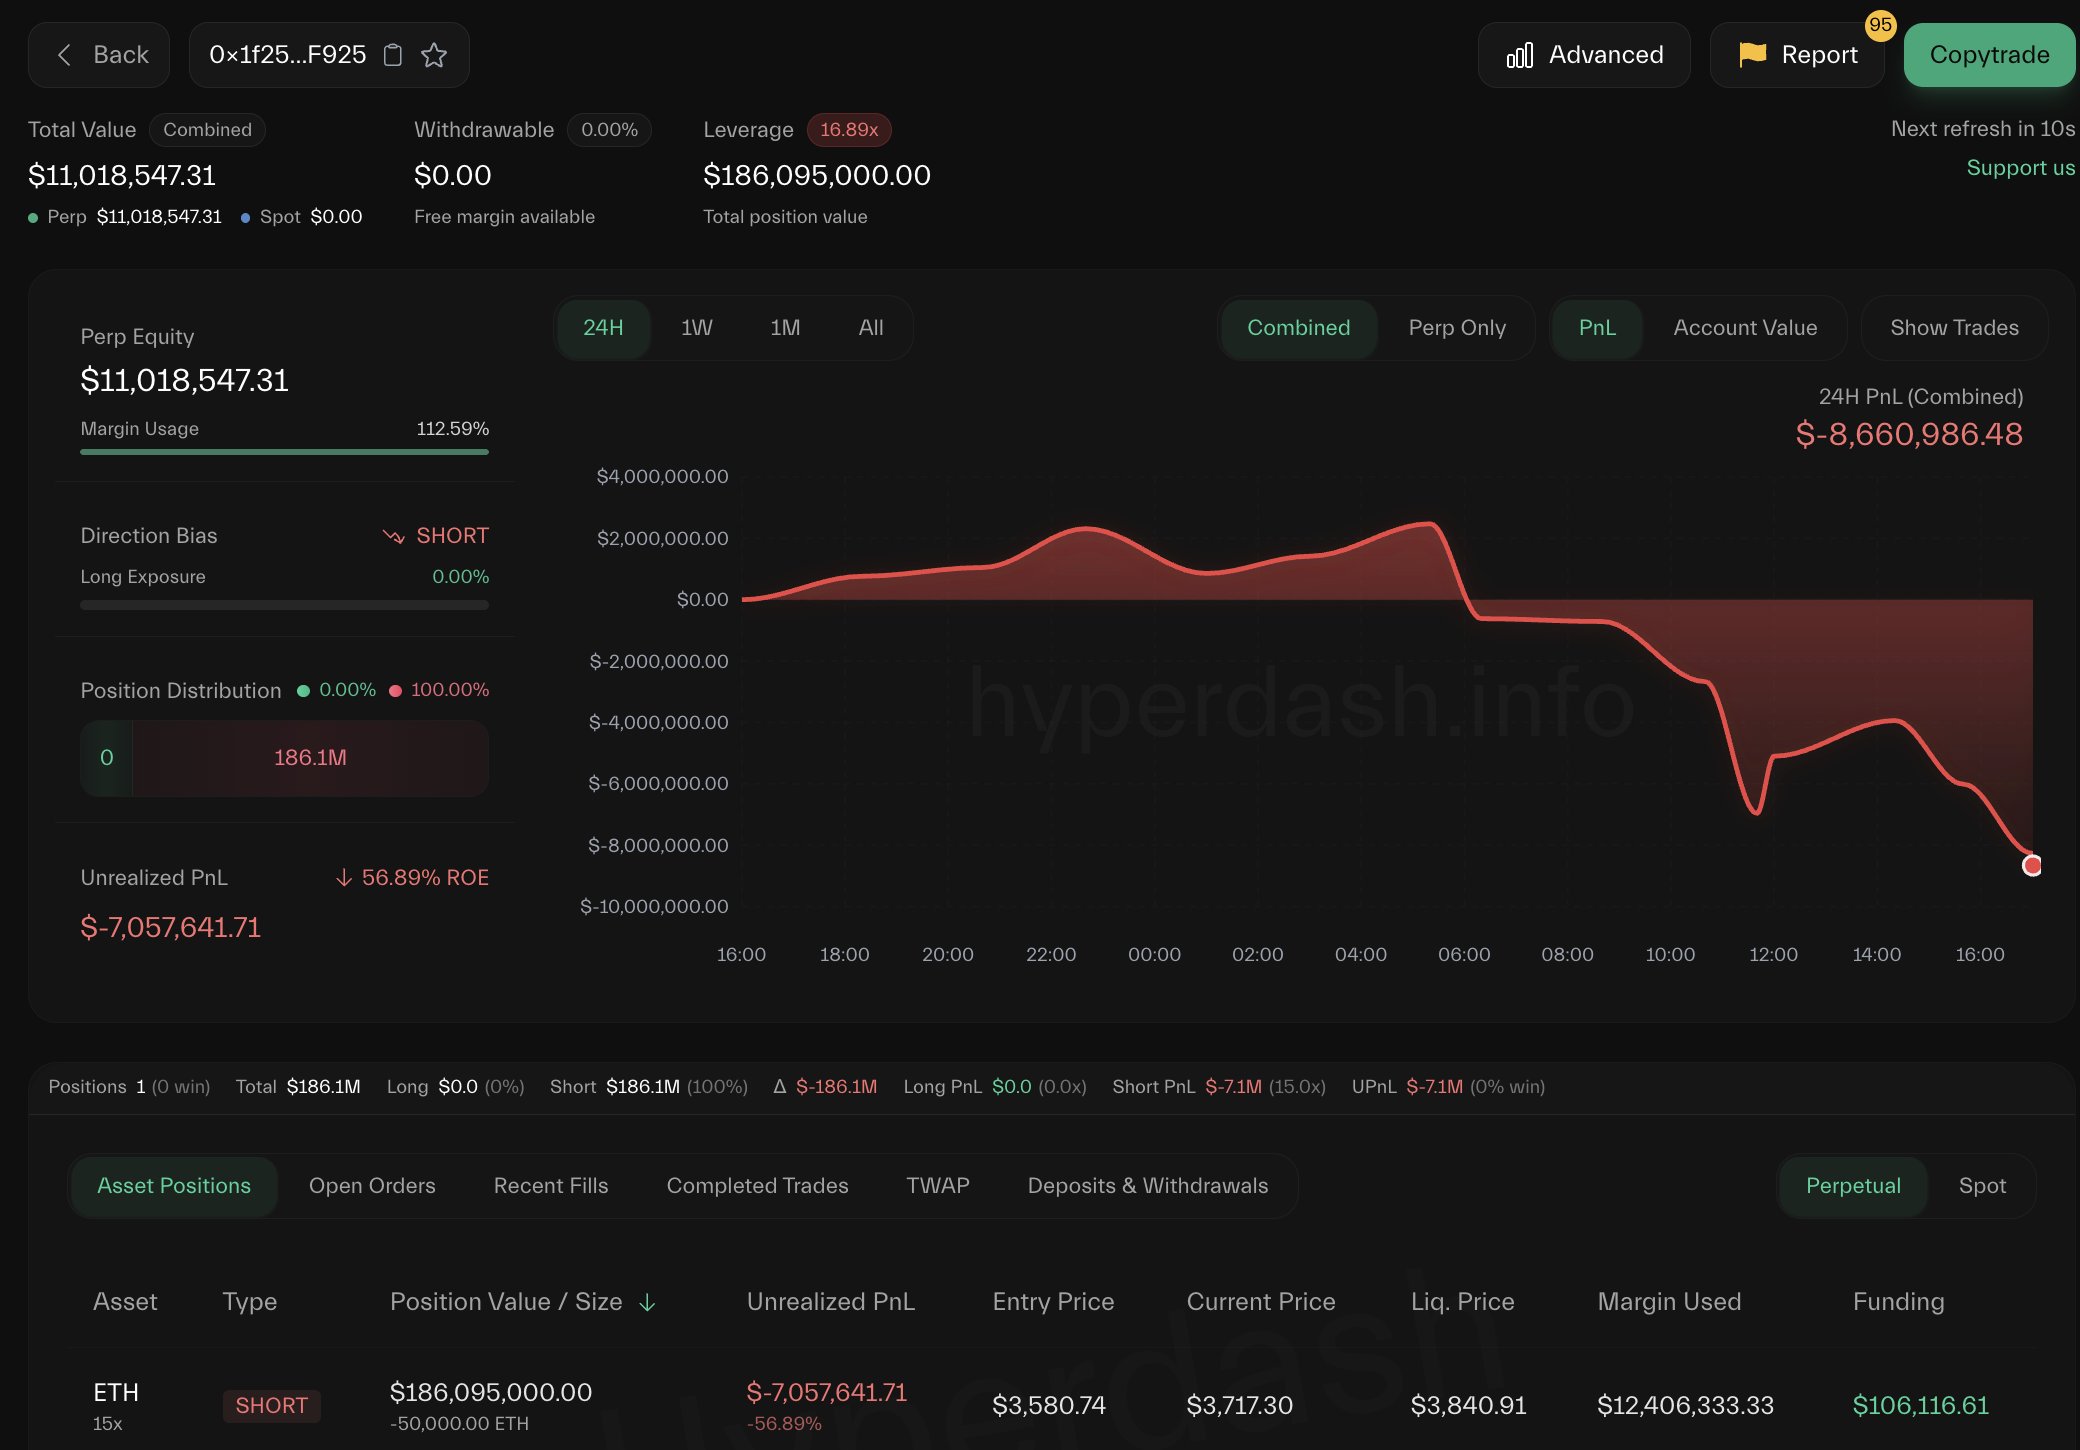Click the SHORT direction trend arrow icon
This screenshot has width=2080, height=1450.
click(393, 536)
